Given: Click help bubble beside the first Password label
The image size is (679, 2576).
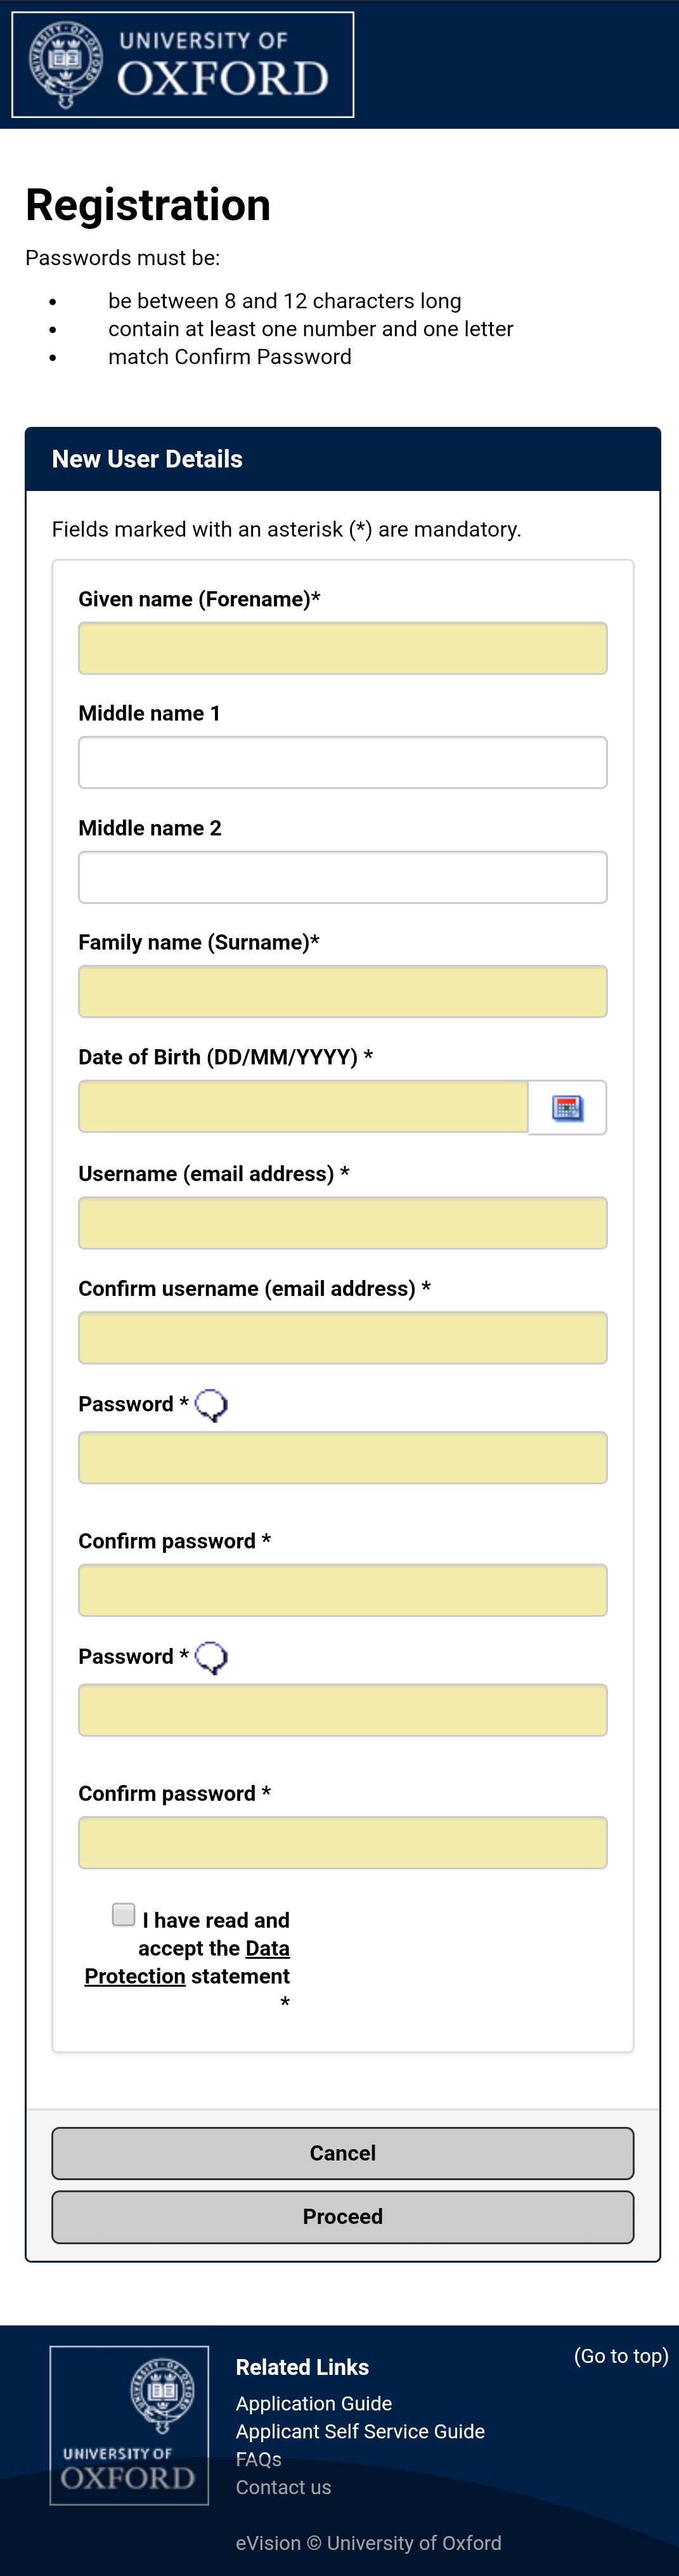Looking at the screenshot, I should coord(211,1405).
